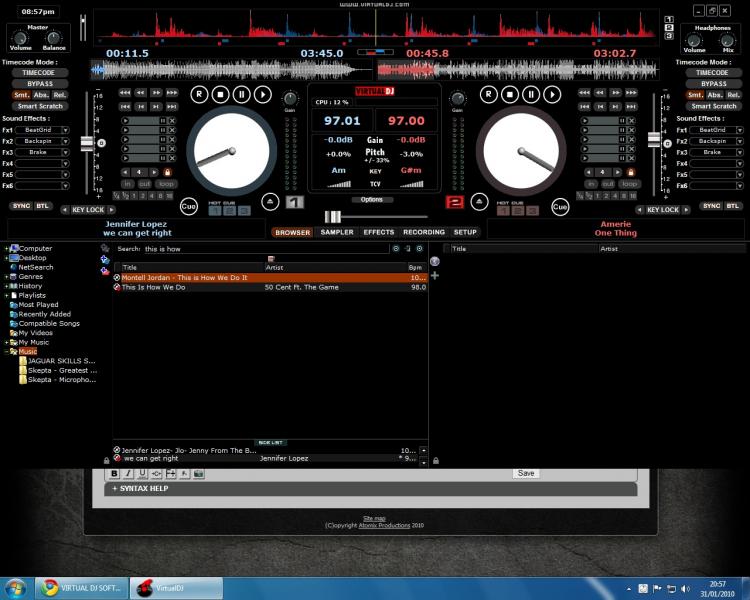Select left Abs. timecode mode
The image size is (750, 600).
tap(41, 95)
